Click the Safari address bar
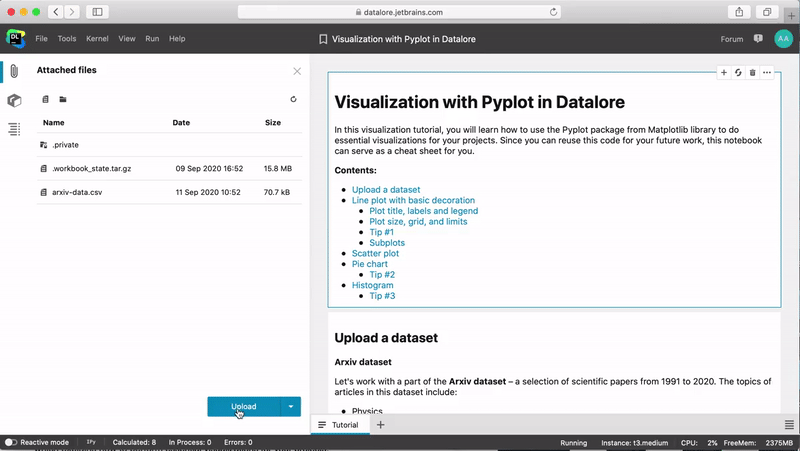800x451 pixels. pos(399,12)
